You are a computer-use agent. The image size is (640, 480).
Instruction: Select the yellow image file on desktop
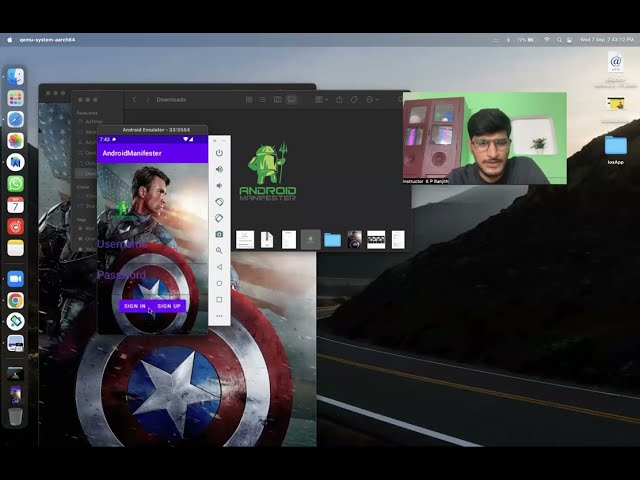pos(616,104)
